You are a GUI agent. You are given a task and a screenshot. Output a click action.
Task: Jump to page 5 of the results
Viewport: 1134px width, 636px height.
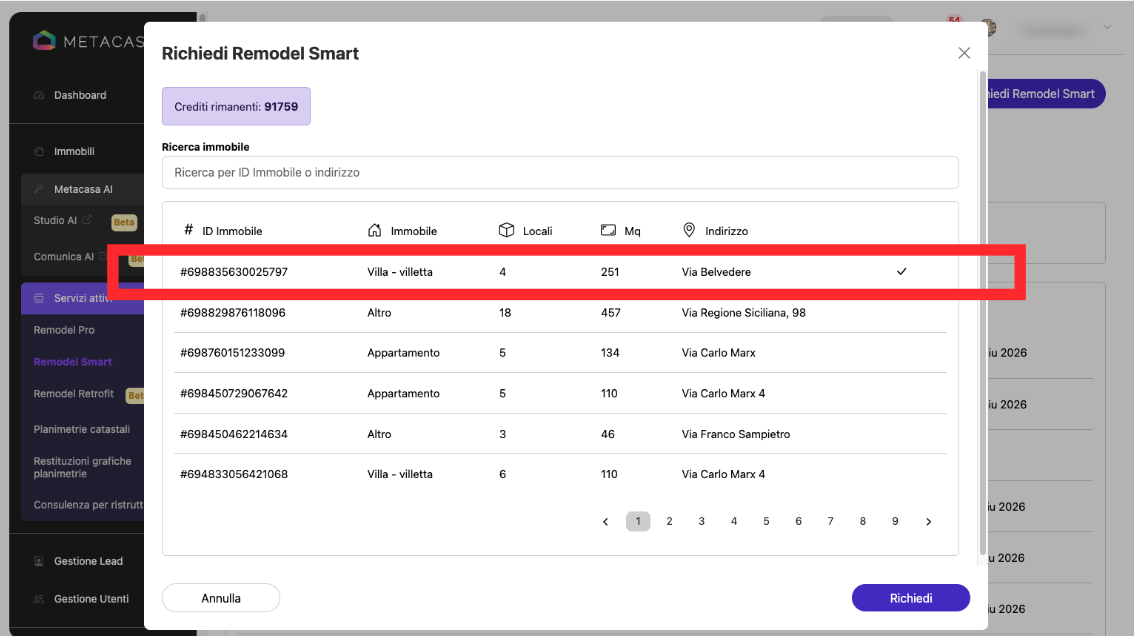point(766,522)
